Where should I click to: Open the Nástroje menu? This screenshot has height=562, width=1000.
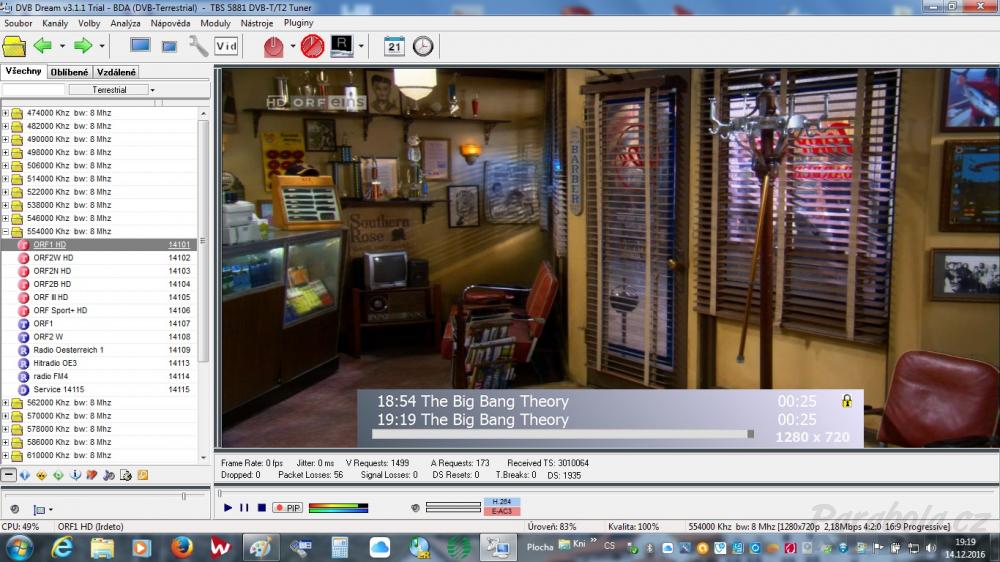tap(257, 23)
